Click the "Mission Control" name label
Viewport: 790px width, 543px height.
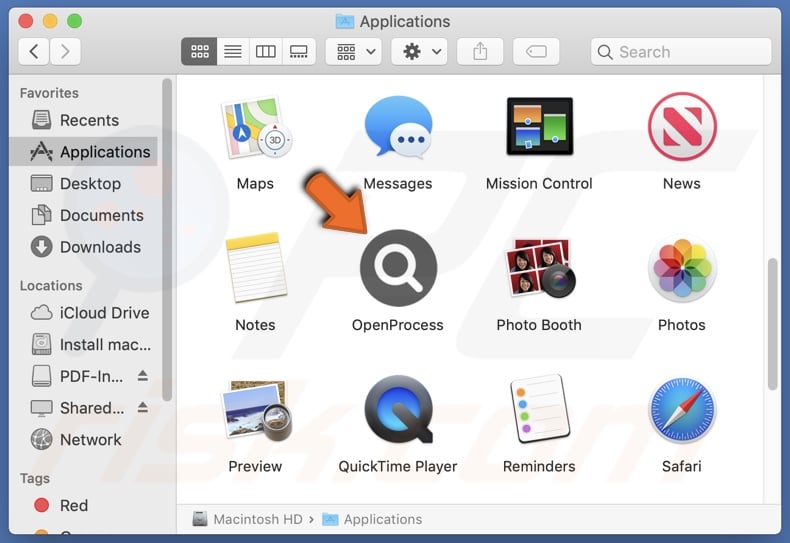point(539,183)
